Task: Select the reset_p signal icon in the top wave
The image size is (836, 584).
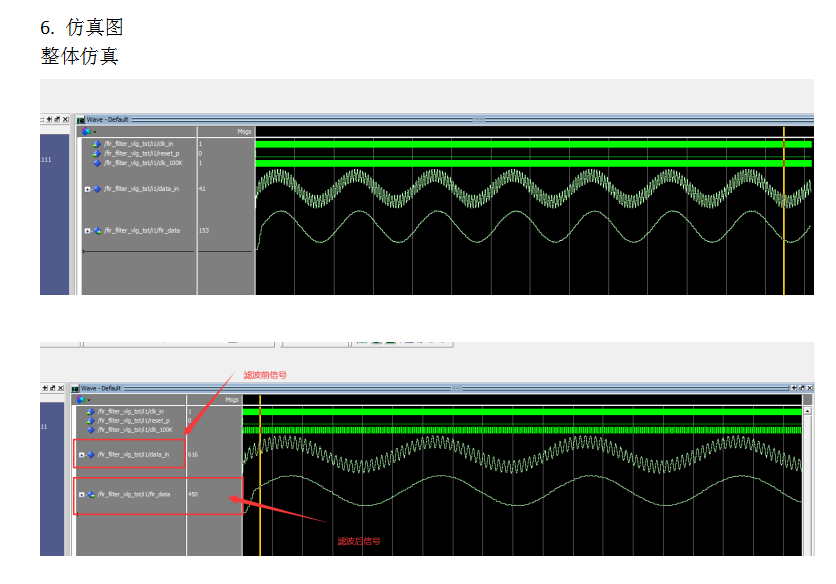Action: tap(97, 153)
